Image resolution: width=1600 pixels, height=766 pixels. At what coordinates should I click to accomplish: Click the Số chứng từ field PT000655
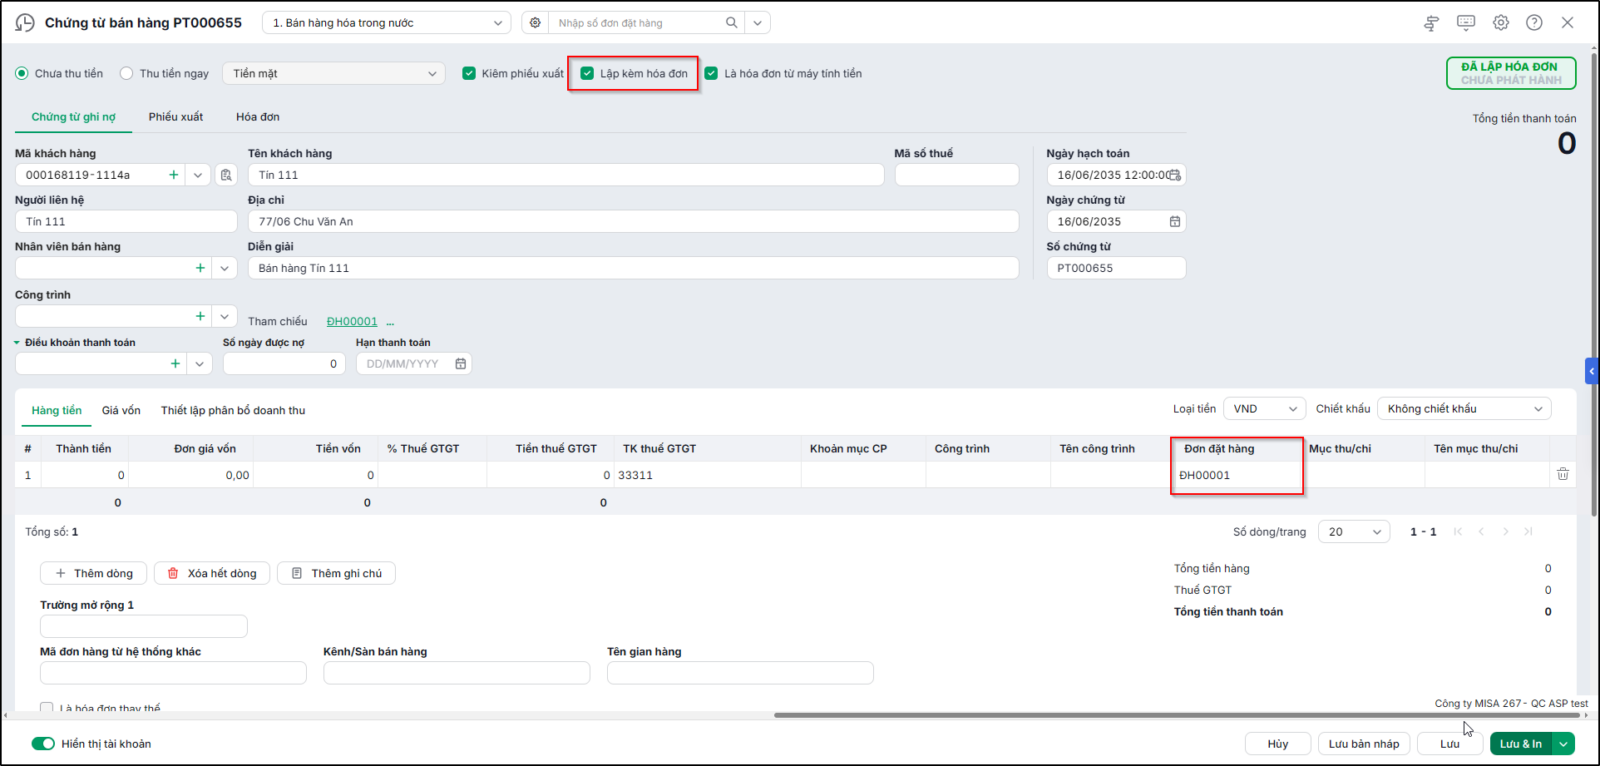(x=1116, y=268)
